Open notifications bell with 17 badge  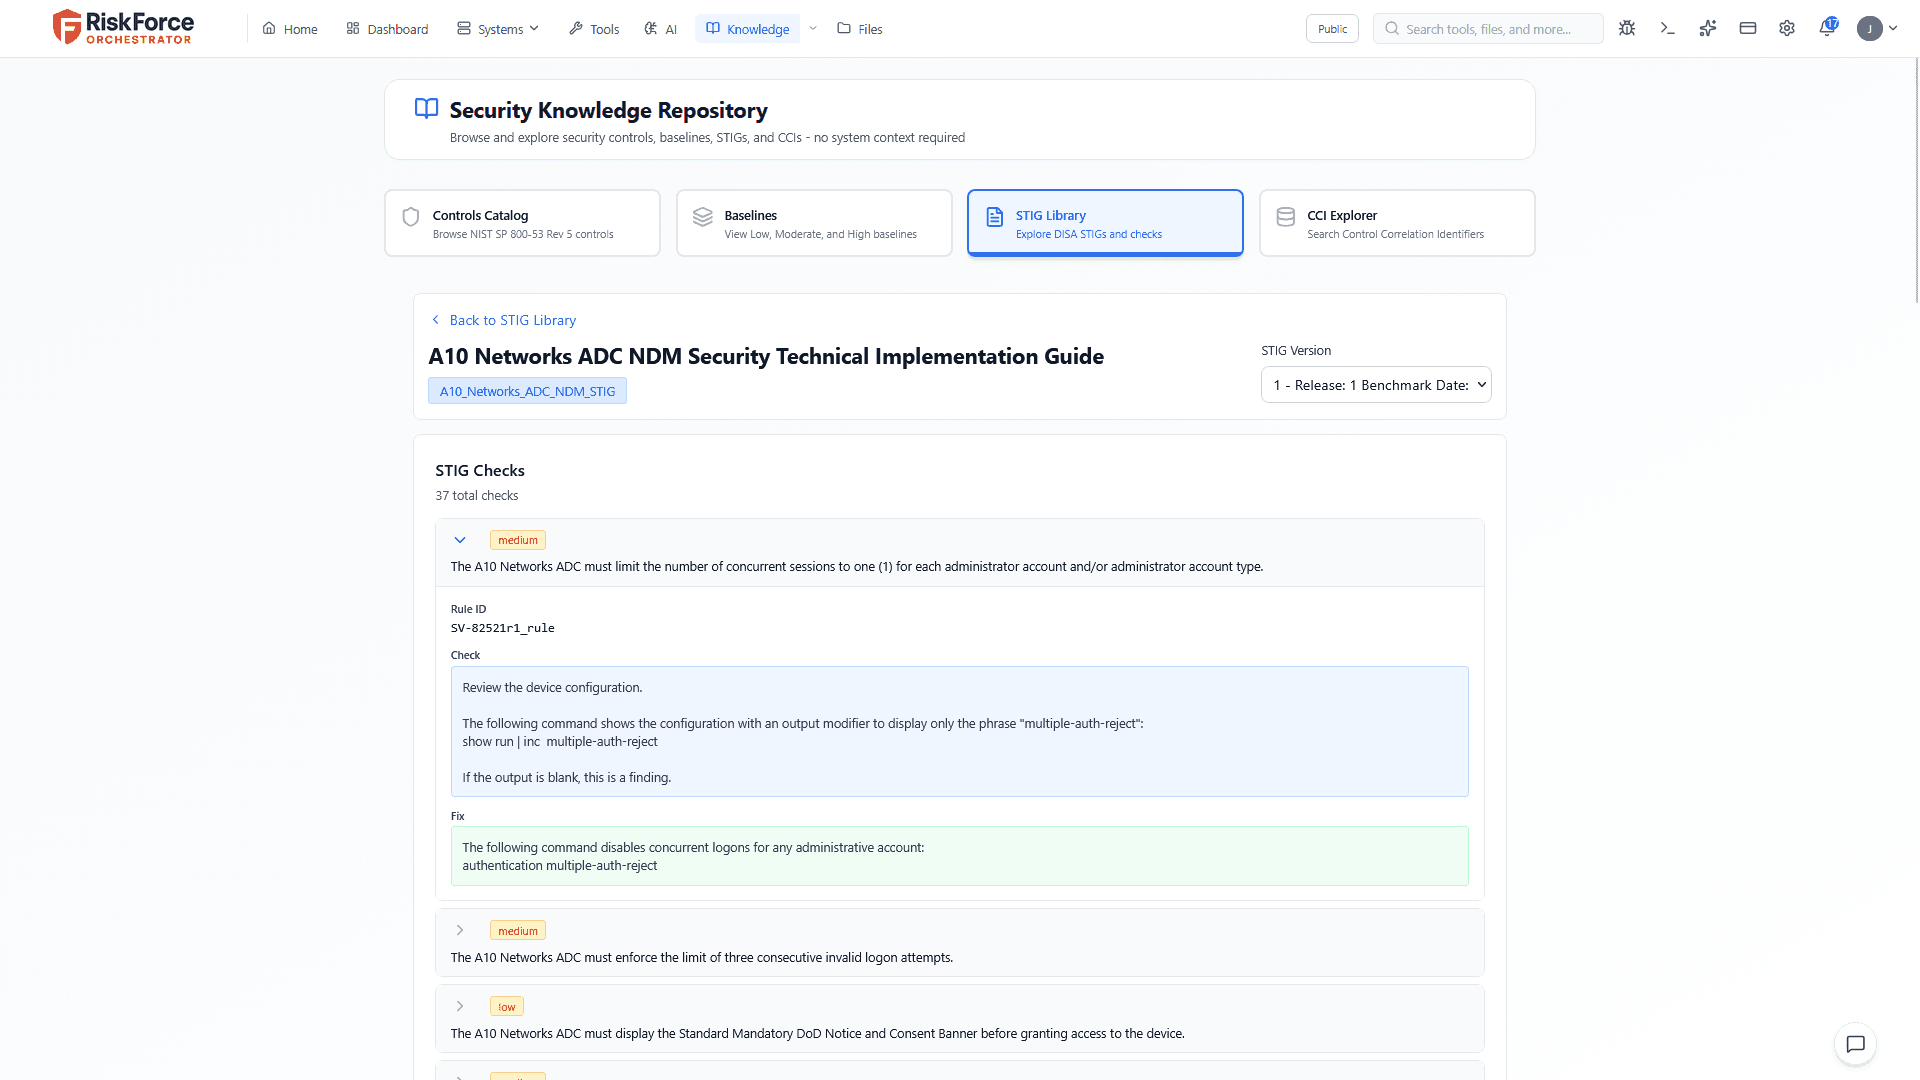pos(1827,28)
